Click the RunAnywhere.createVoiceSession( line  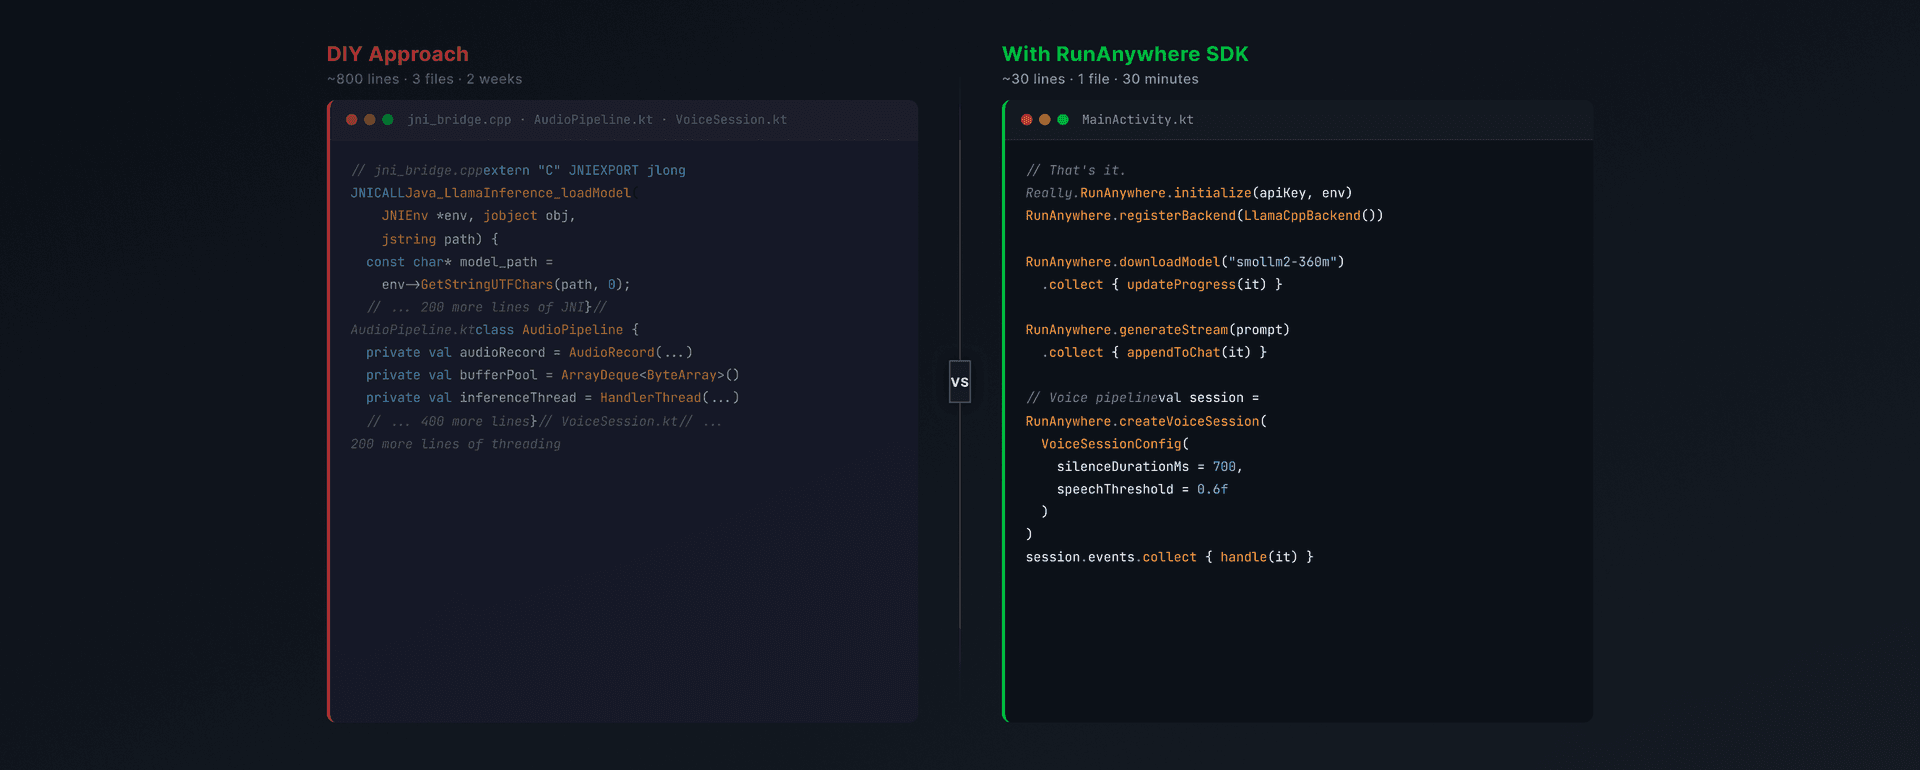click(x=1146, y=422)
